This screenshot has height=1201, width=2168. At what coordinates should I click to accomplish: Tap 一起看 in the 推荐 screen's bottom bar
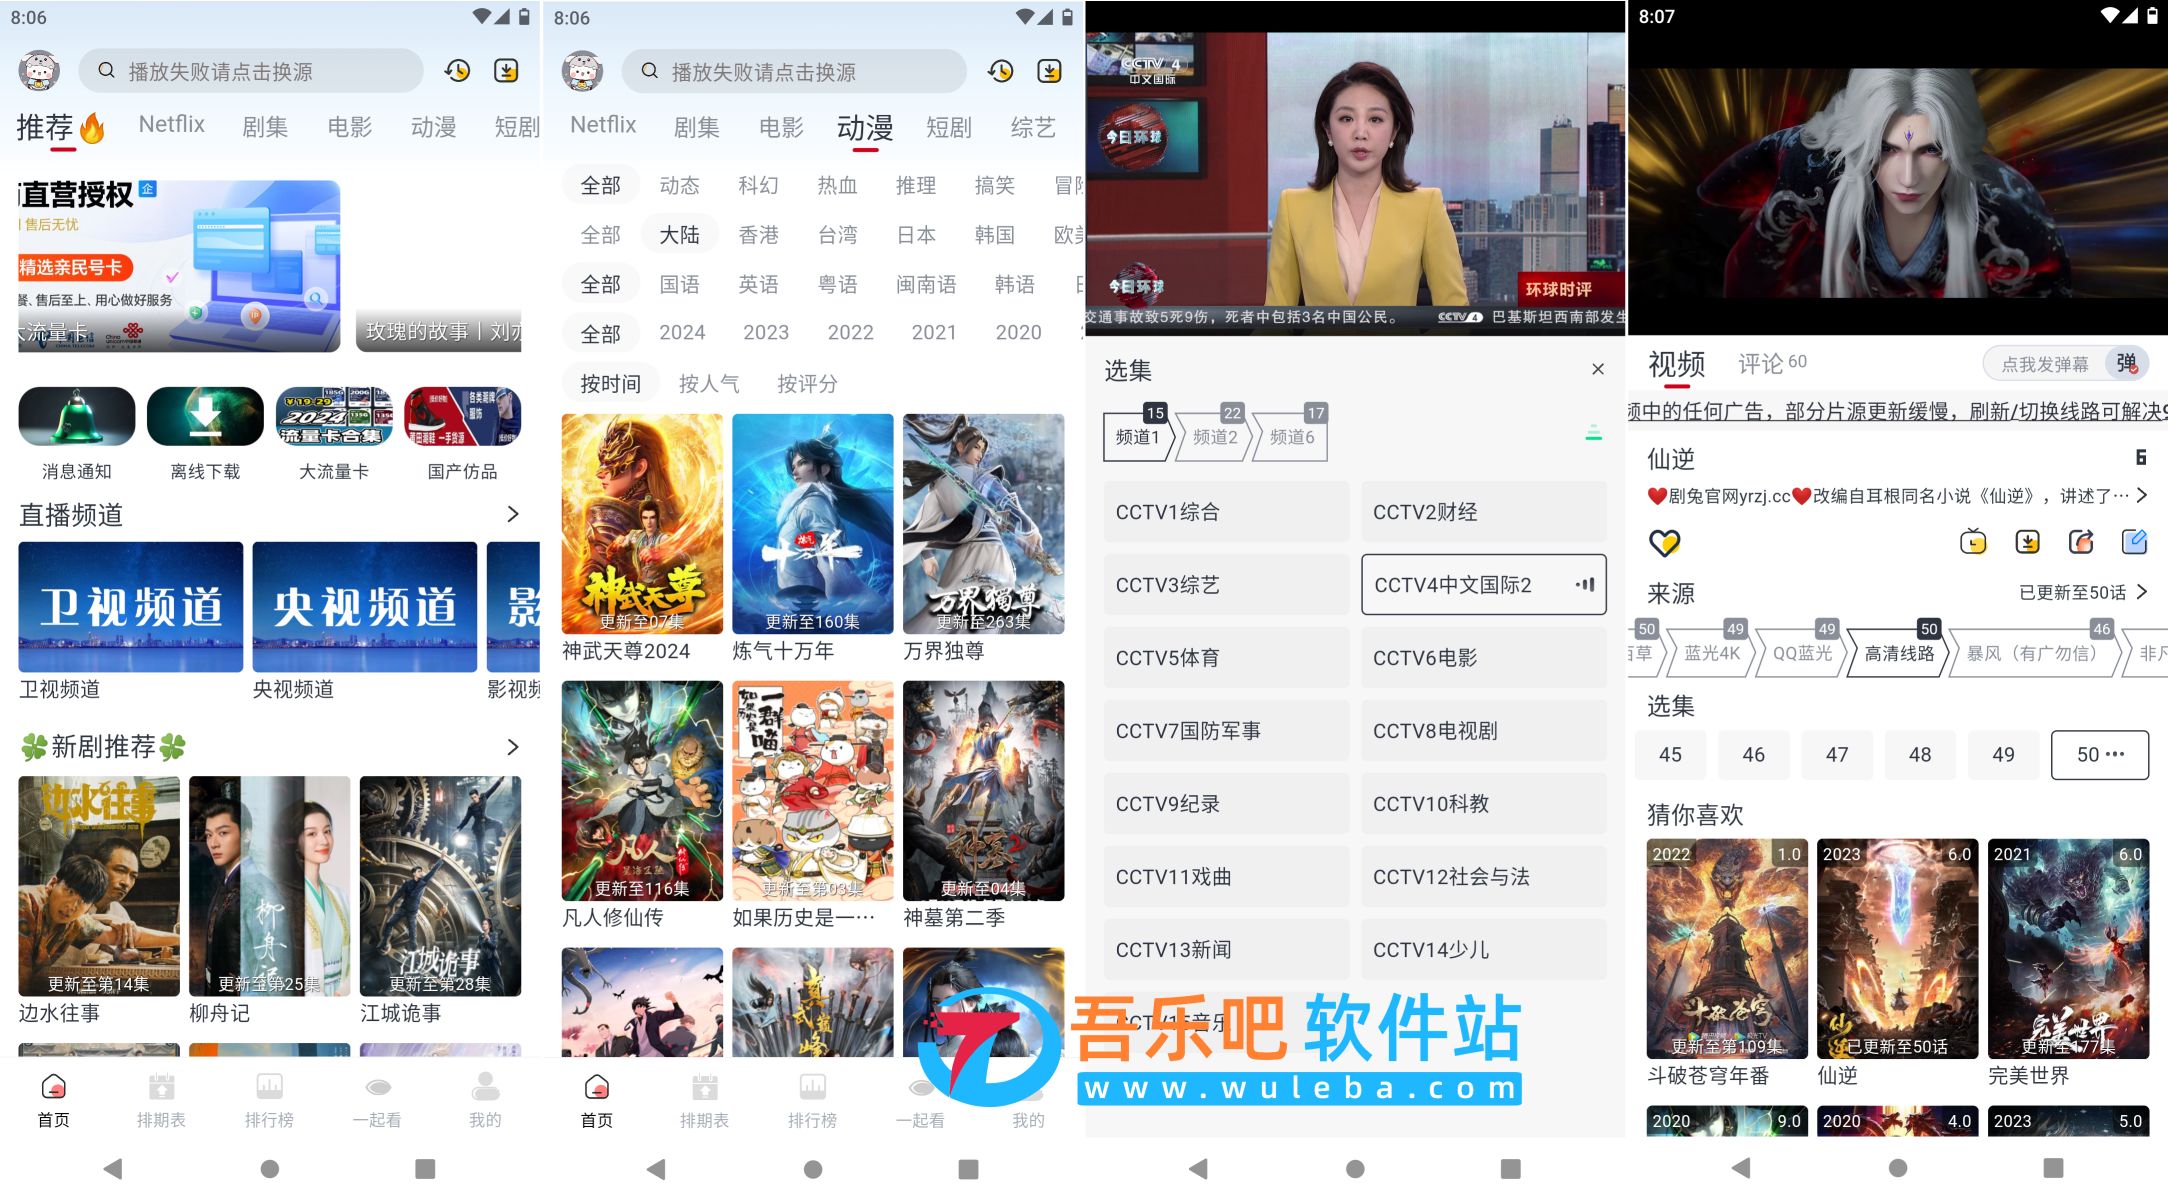coord(377,1101)
